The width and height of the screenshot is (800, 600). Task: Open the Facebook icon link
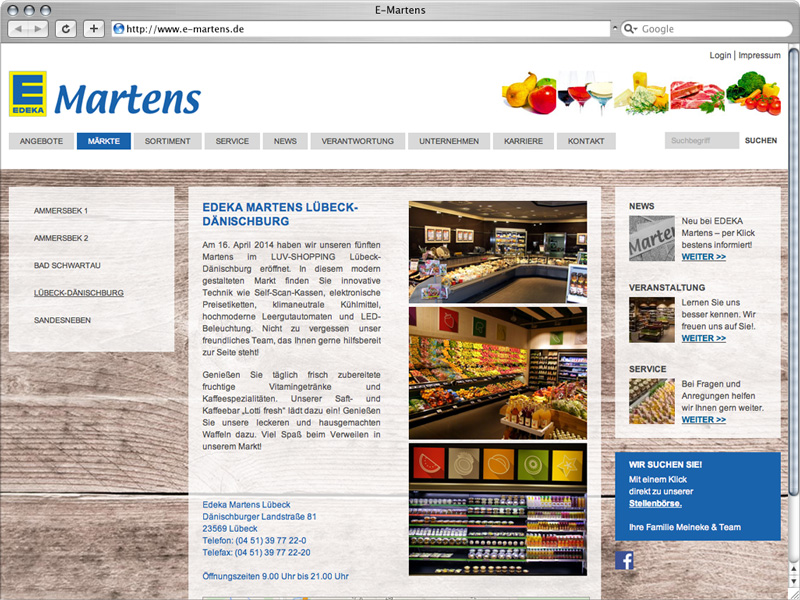coord(624,560)
